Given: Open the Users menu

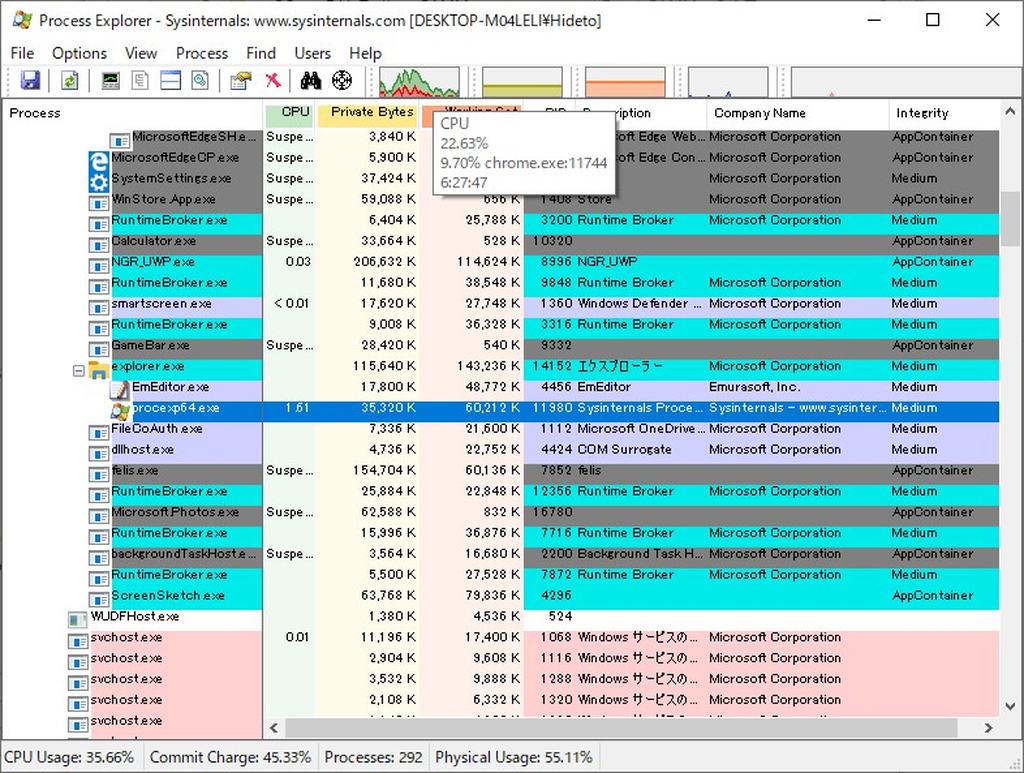Looking at the screenshot, I should point(313,53).
